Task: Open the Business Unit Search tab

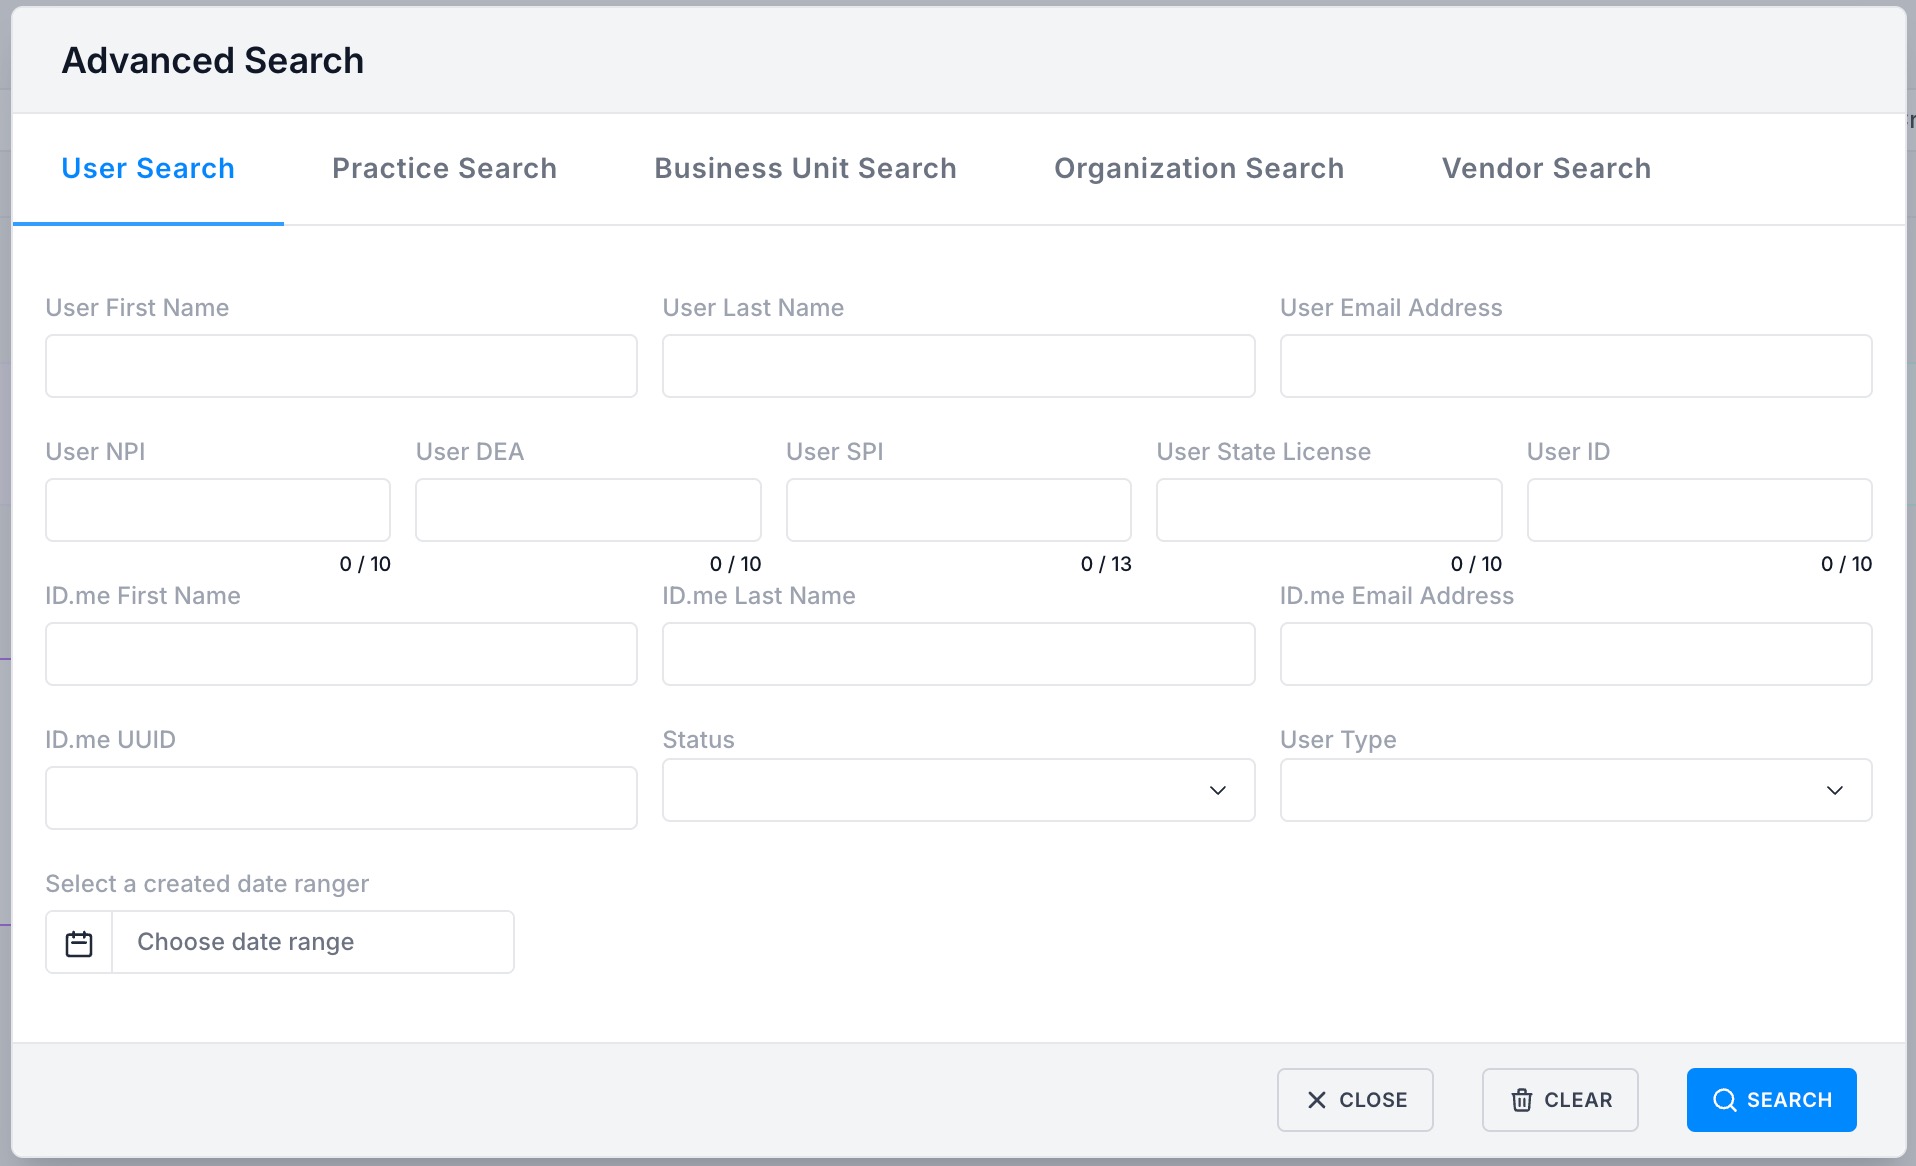Action: pos(805,168)
